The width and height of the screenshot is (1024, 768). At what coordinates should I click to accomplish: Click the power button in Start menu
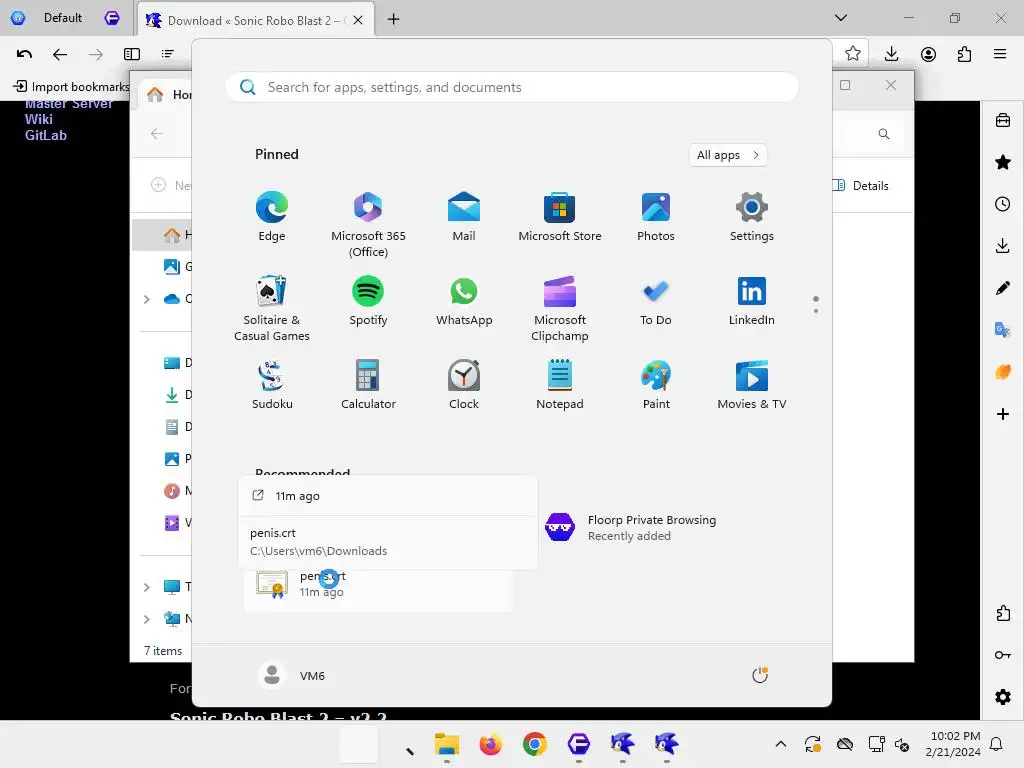click(x=760, y=675)
